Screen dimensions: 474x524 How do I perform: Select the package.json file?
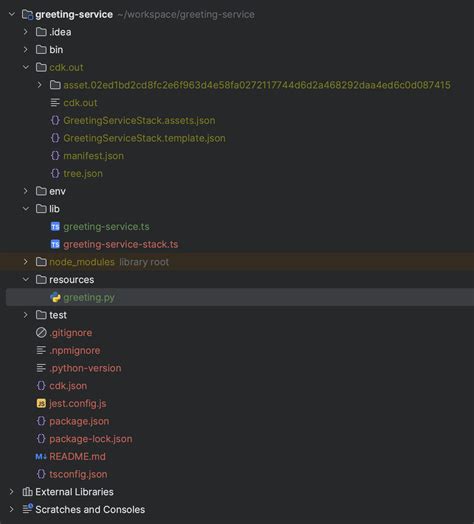(79, 421)
